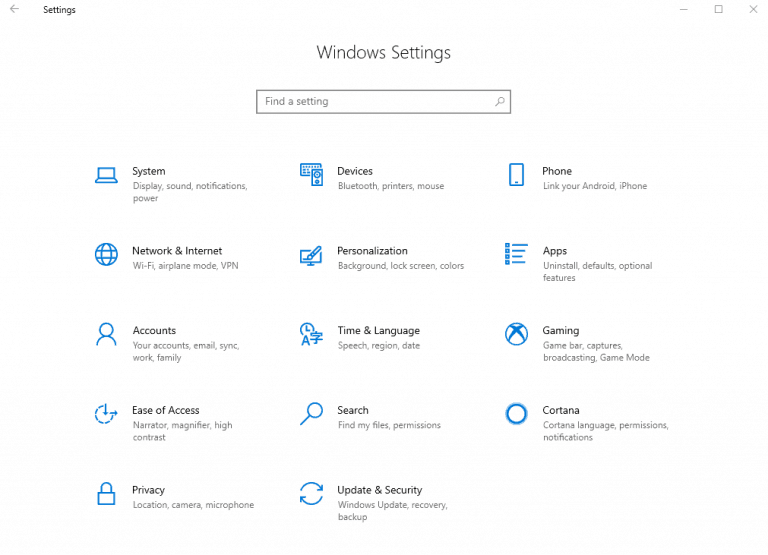Click 'Location, camera, microphone' text
The image size is (768, 555).
[x=193, y=505]
